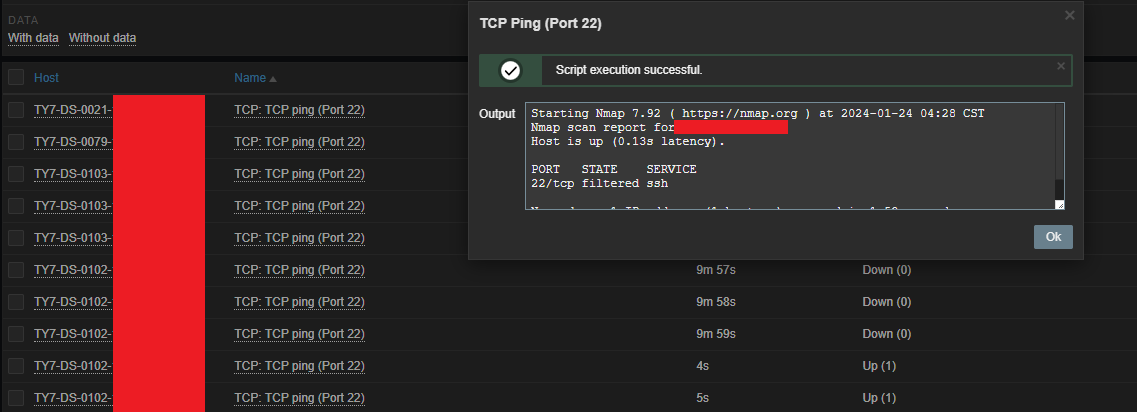1137x412 pixels.
Task: Sort the table by Host column
Action: click(46, 78)
